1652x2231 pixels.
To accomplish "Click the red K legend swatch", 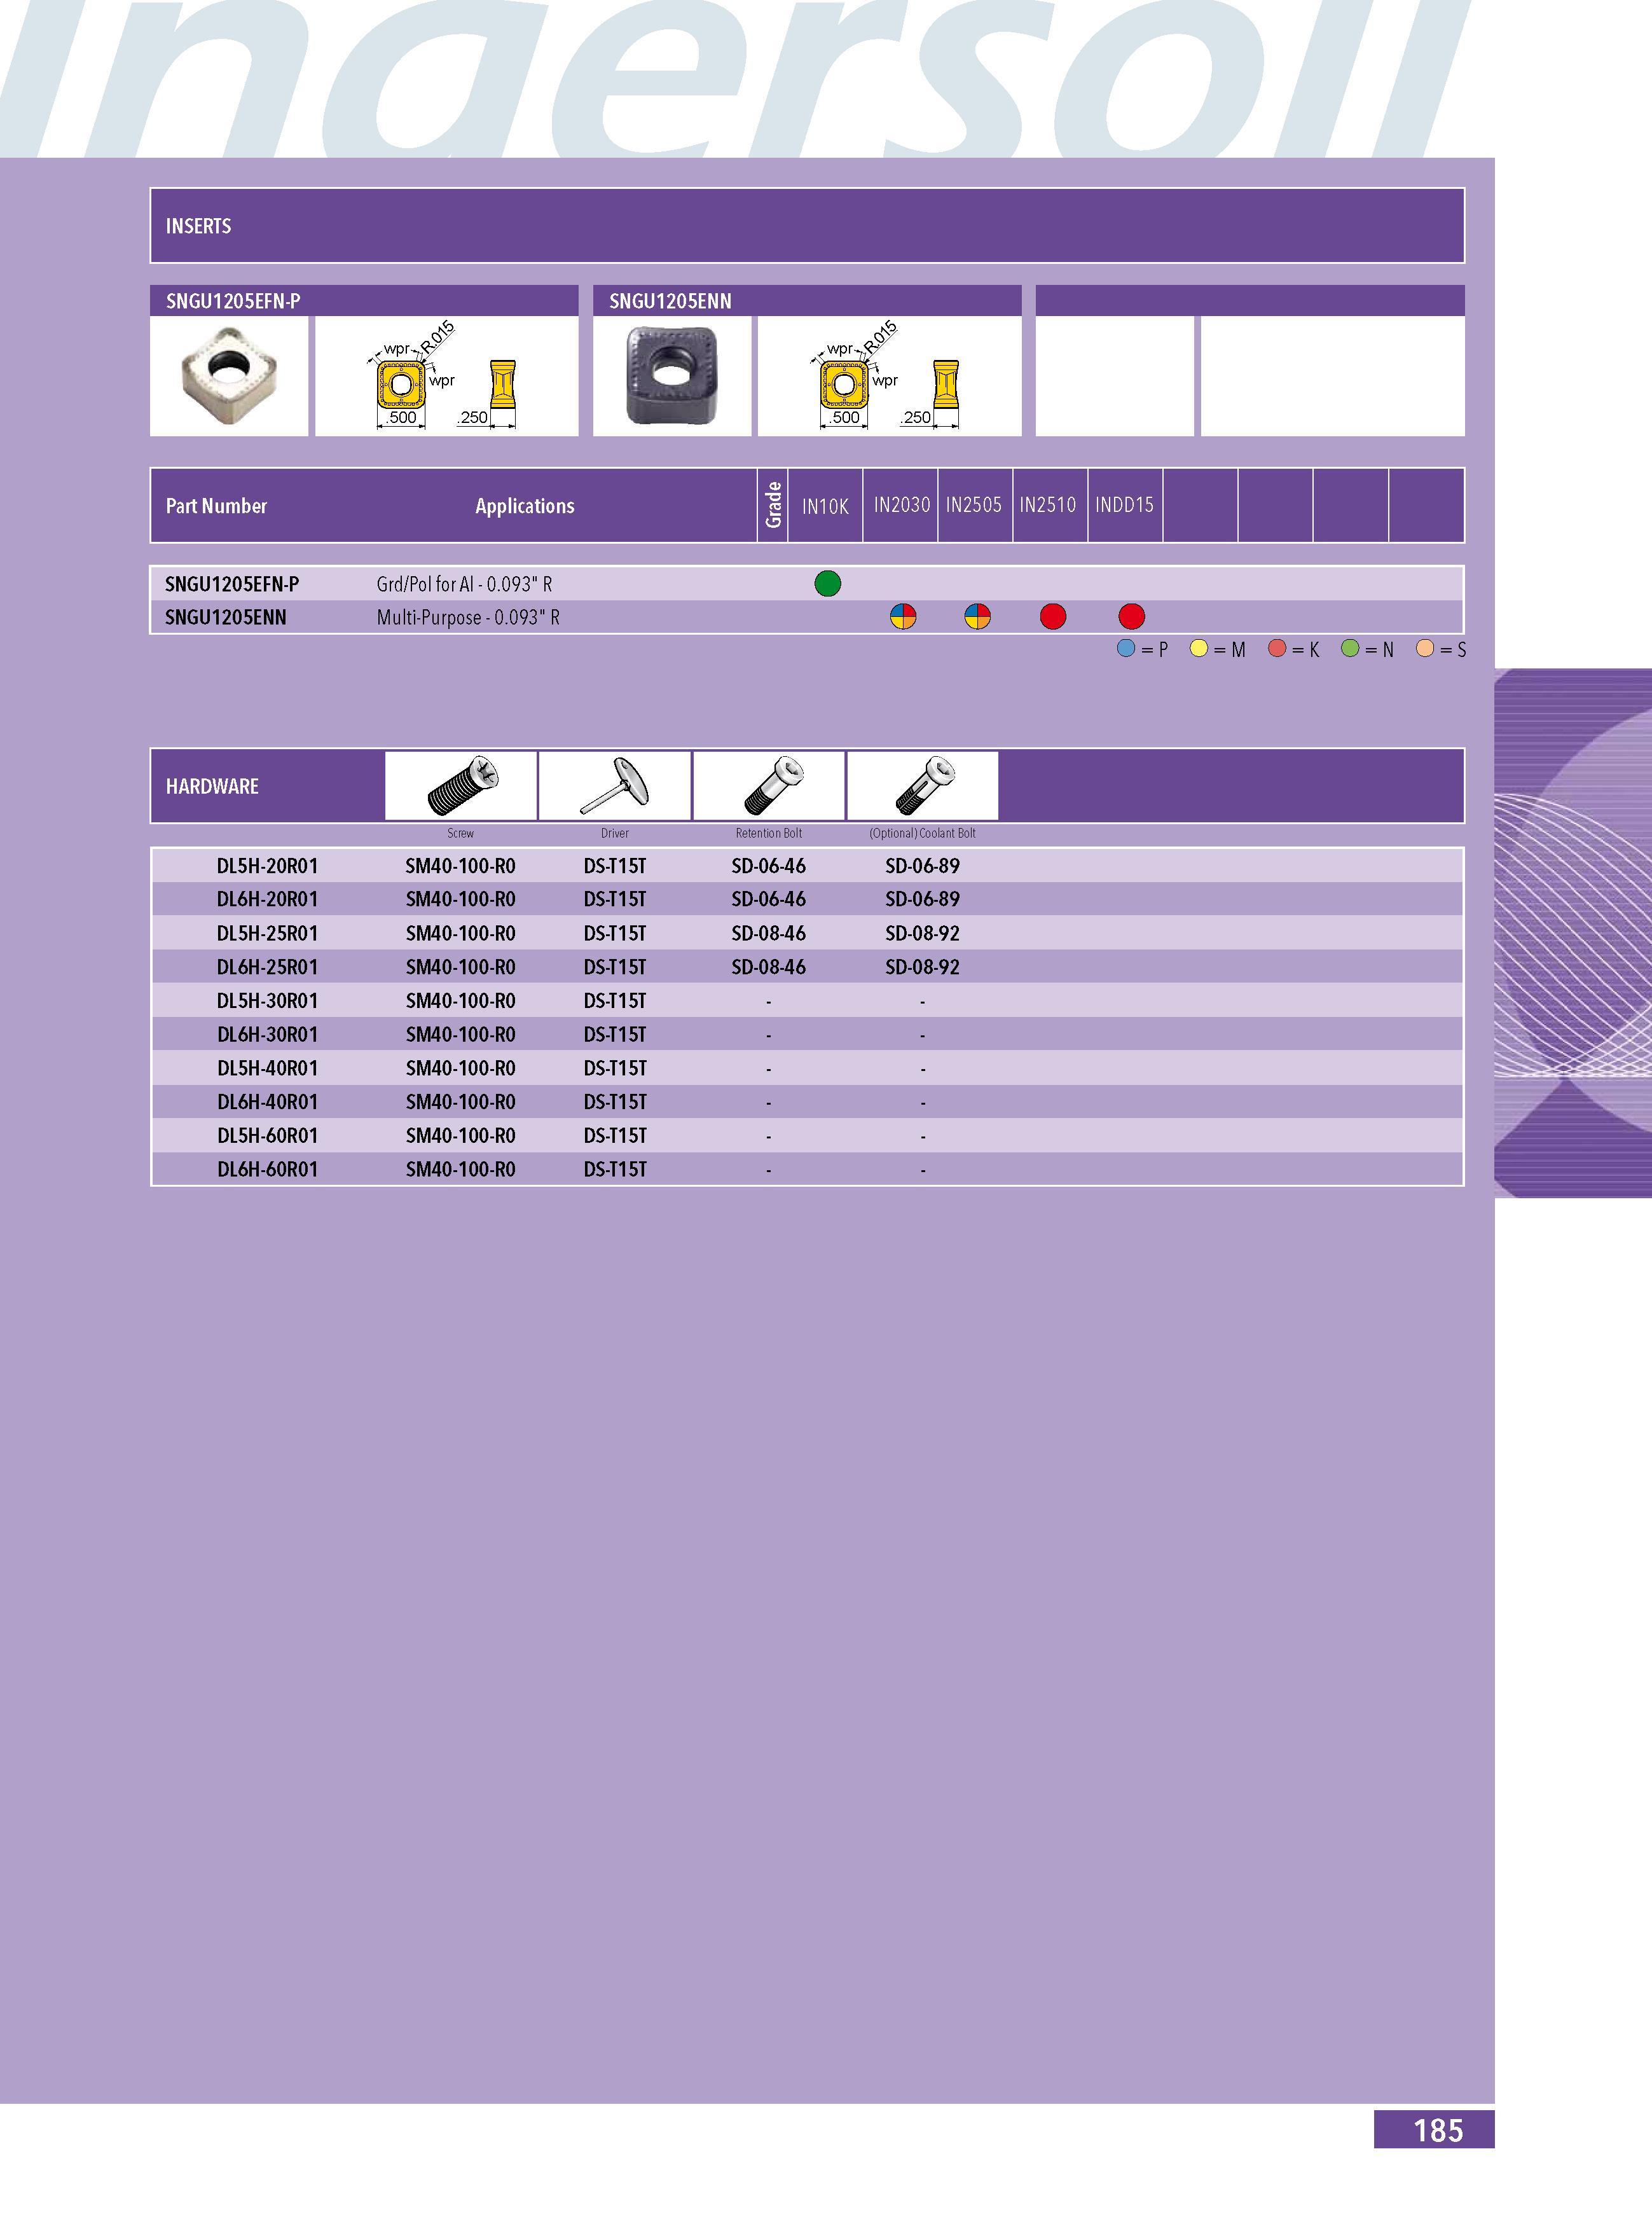I will coord(1277,648).
